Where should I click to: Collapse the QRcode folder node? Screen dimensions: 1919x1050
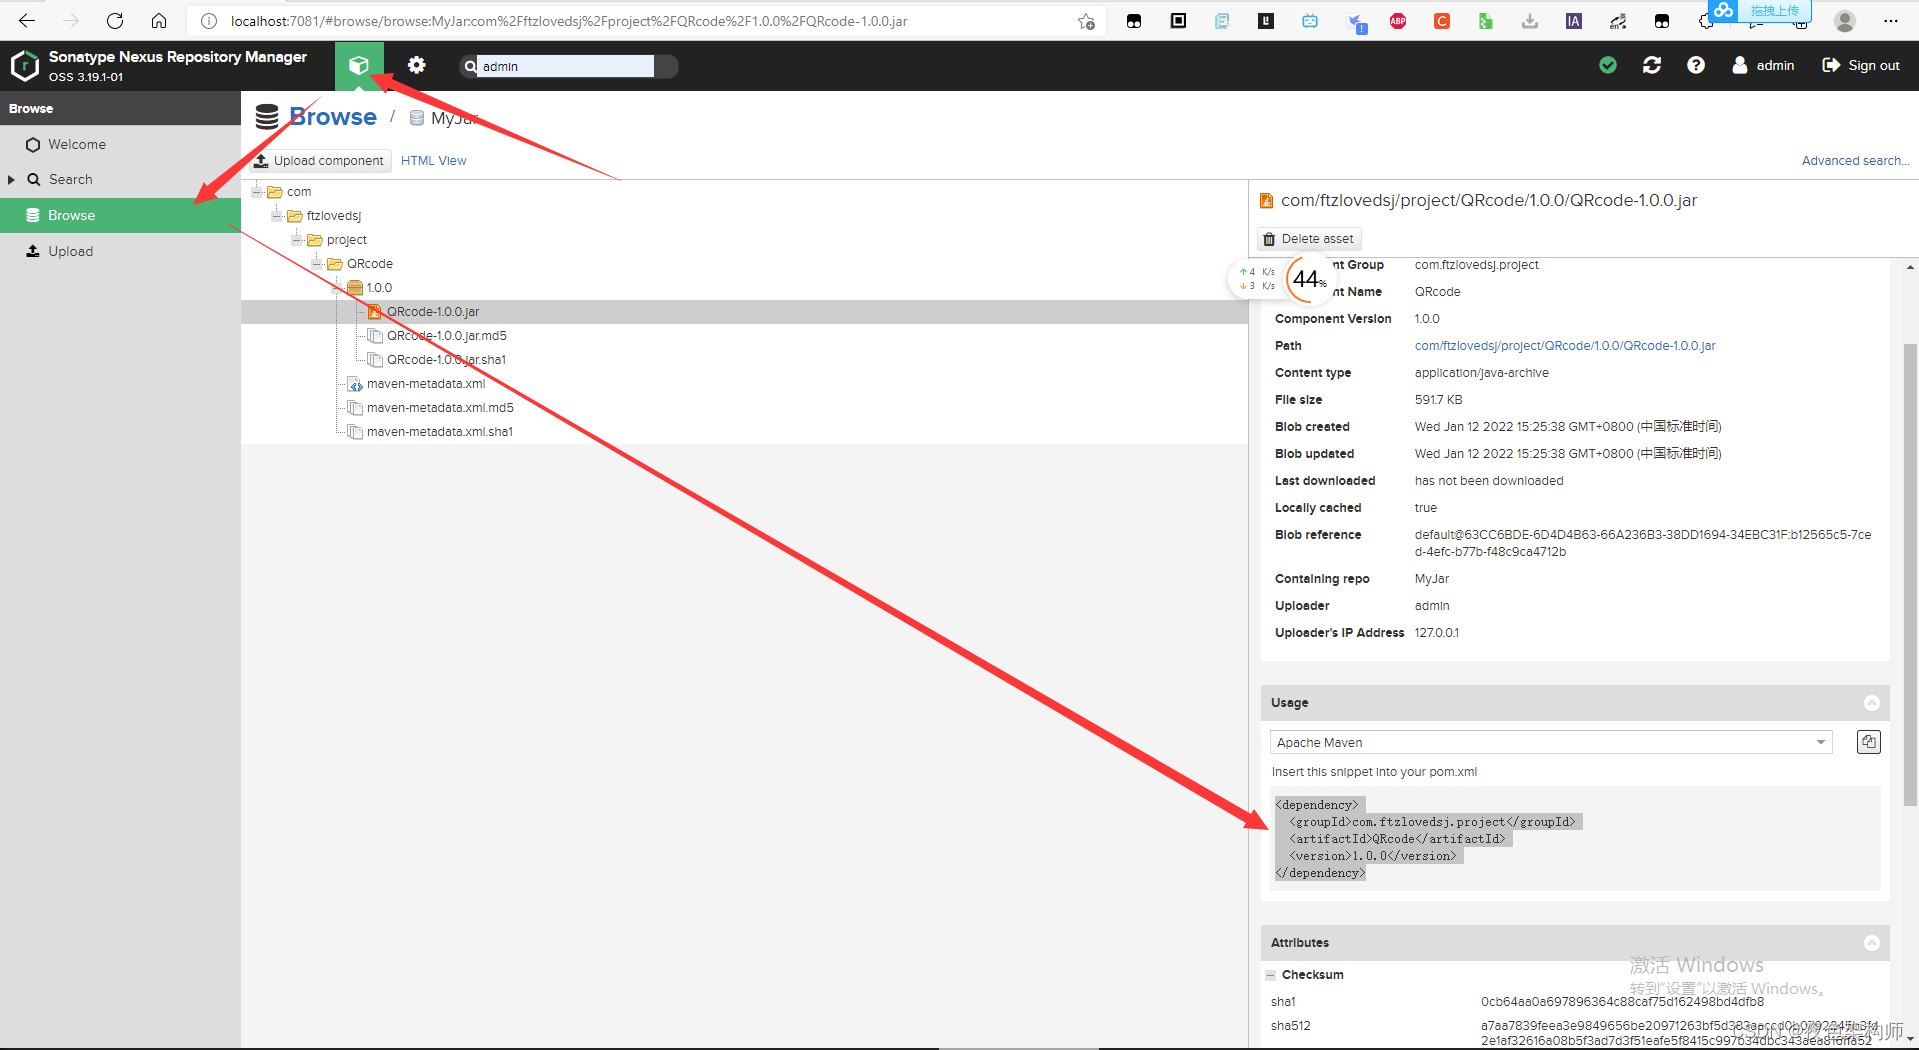[x=317, y=264]
